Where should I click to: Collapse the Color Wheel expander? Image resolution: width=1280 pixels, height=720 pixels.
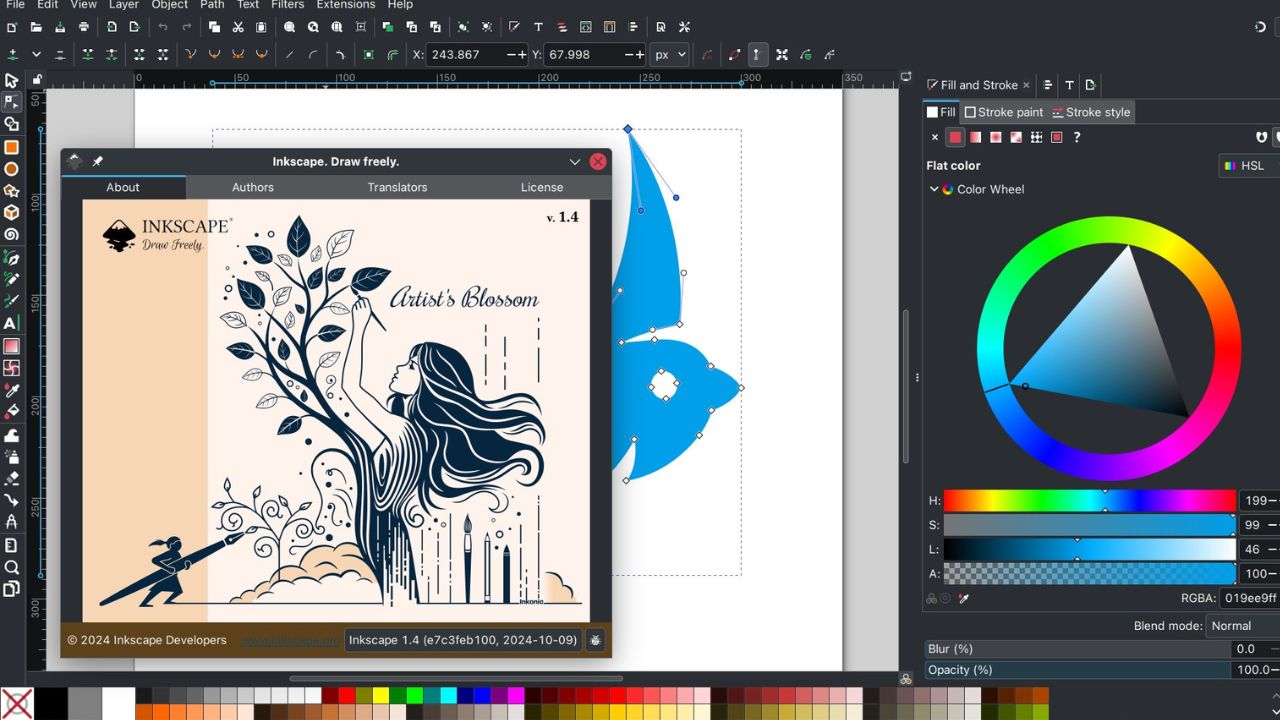click(934, 189)
